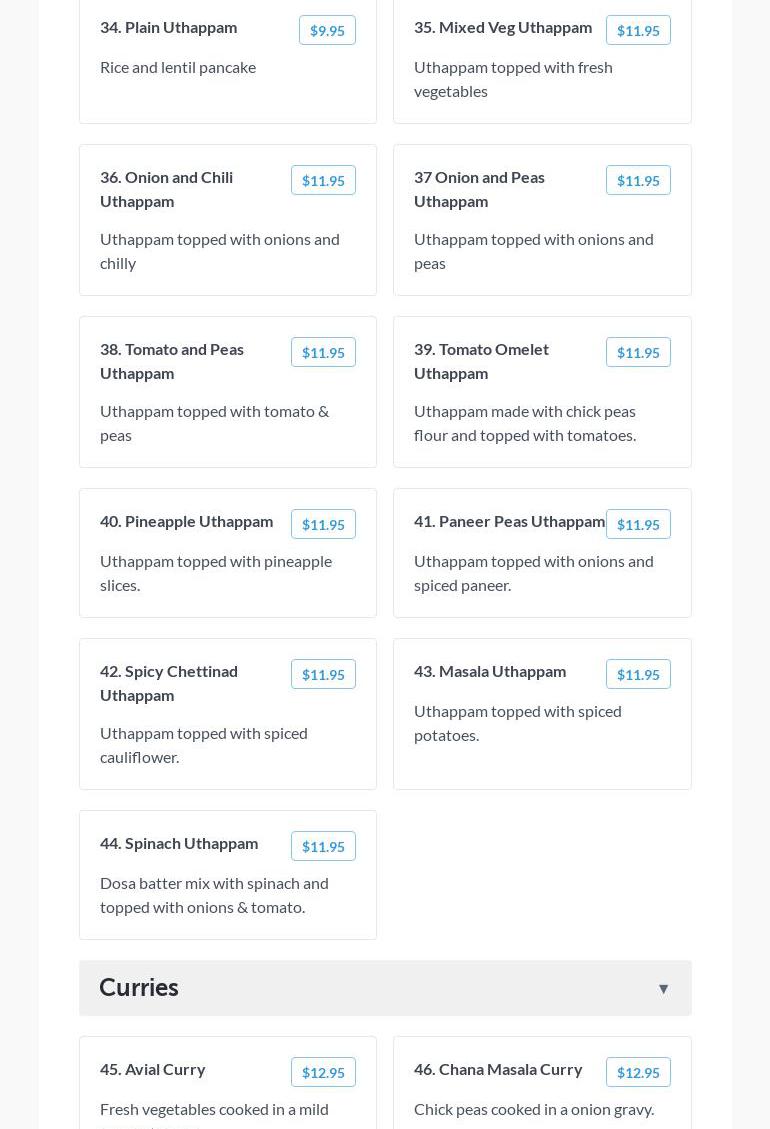Click Onion and Peas Uthappam price
This screenshot has width=770, height=1129.
tap(638, 181)
